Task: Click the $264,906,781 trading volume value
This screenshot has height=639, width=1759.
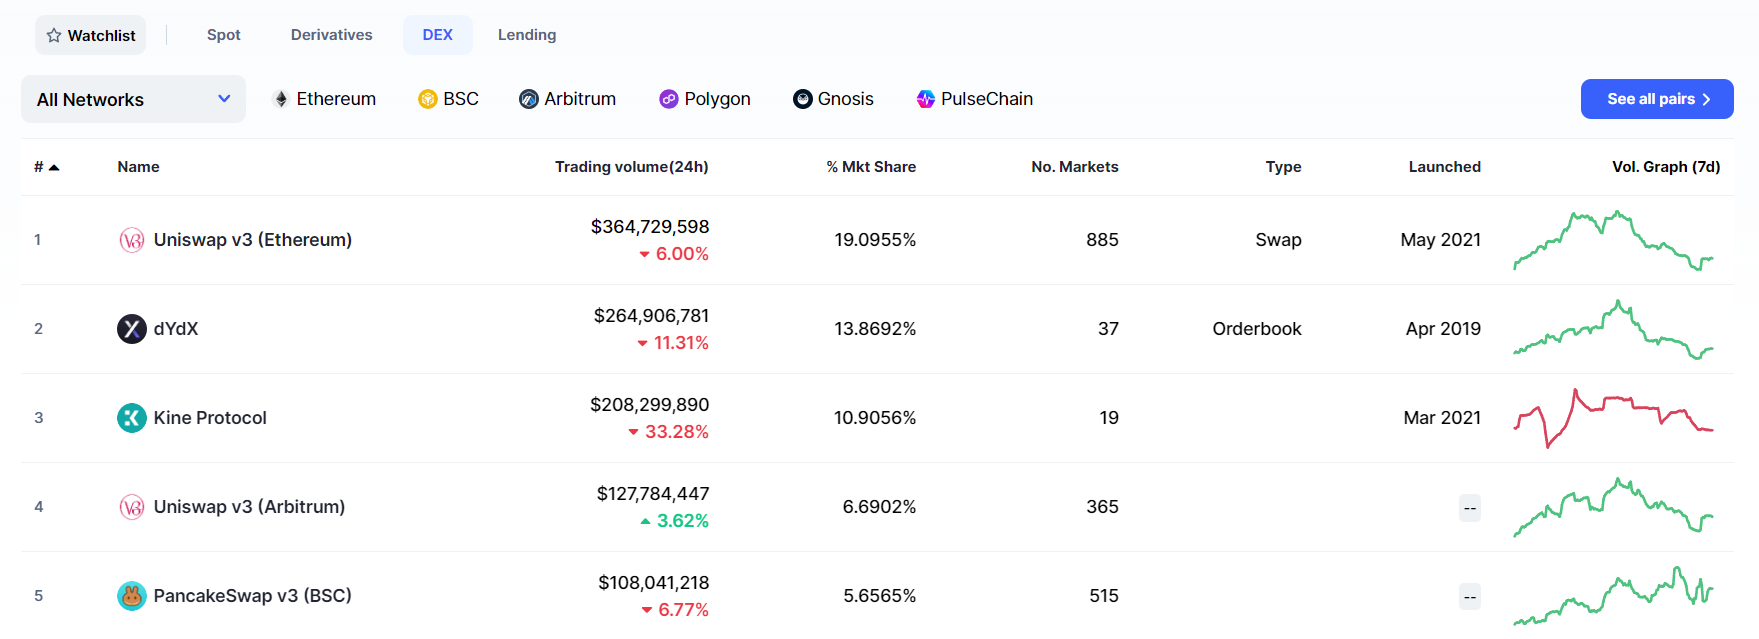Action: 651,316
